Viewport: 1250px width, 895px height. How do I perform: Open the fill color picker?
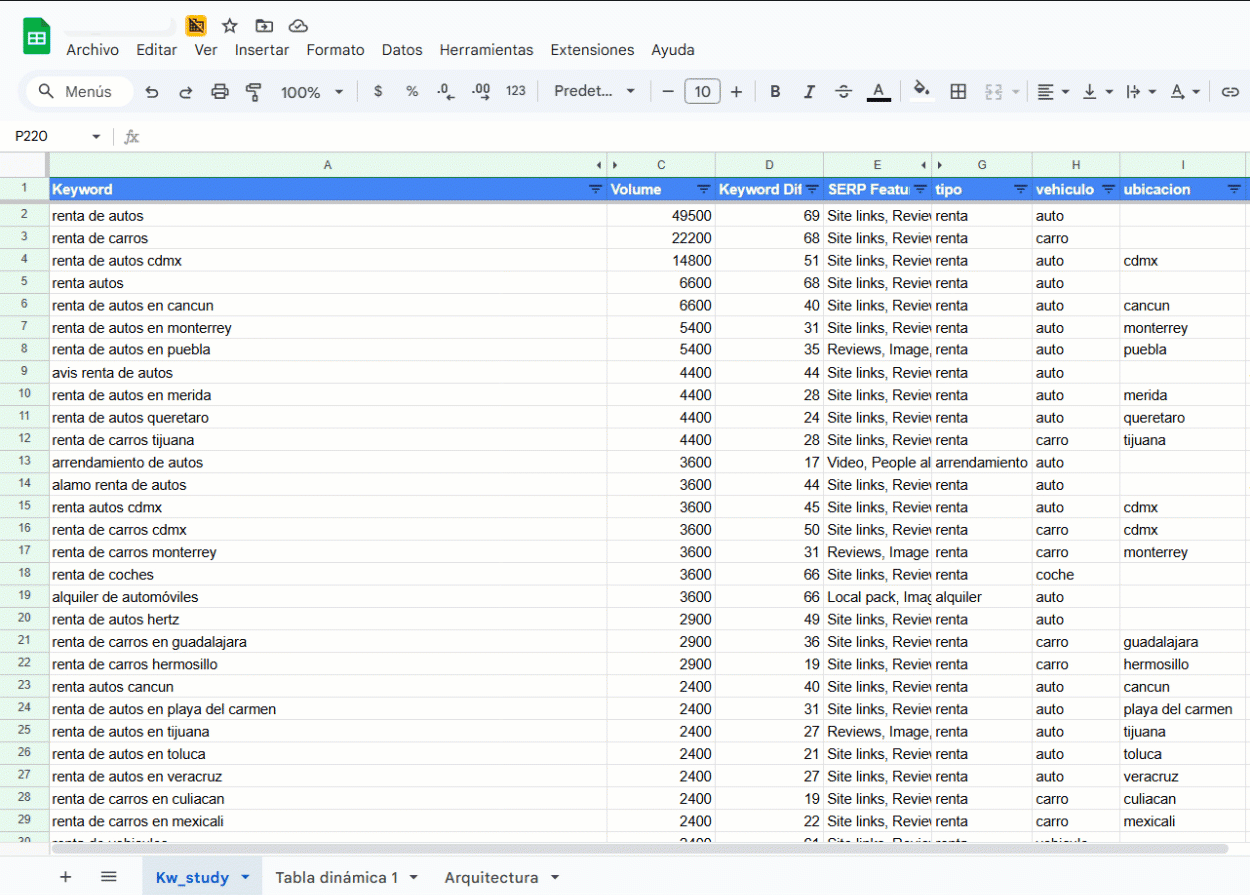pos(922,92)
